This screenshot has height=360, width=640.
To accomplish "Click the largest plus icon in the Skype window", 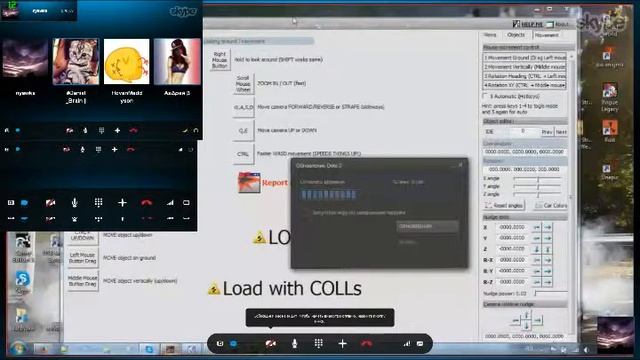I will tap(122, 202).
